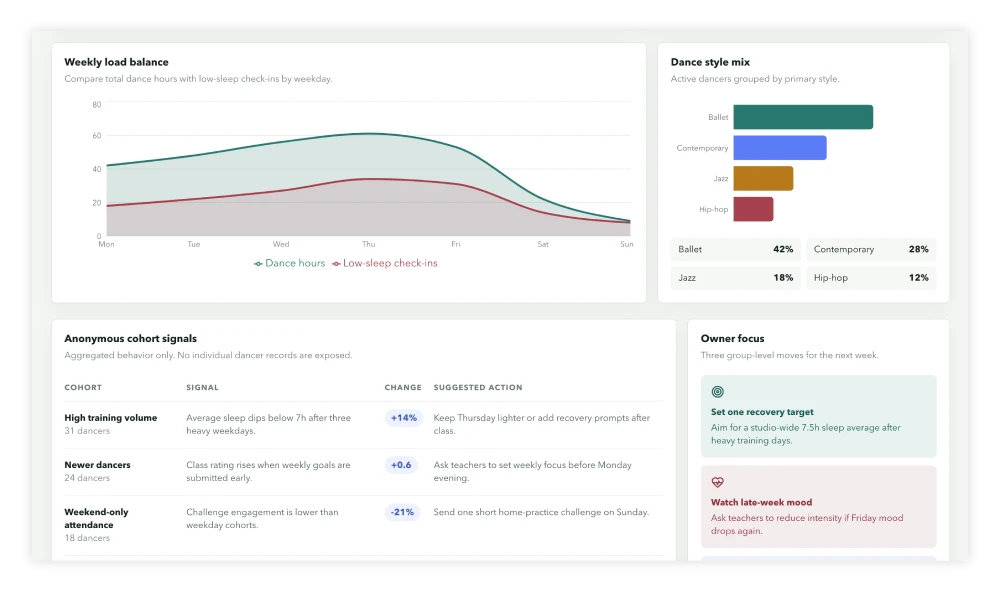
Task: Select the Newer dancers cohort row
Action: (x=364, y=472)
